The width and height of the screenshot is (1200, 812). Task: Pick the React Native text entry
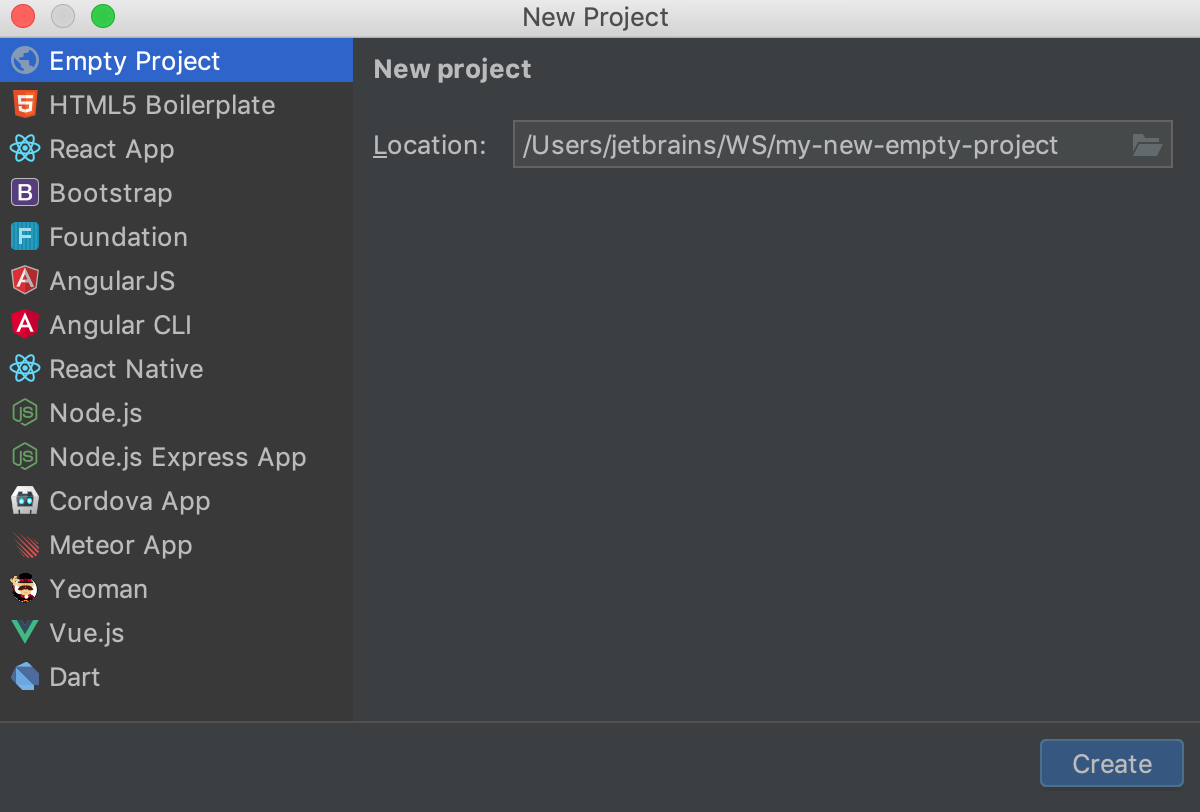pos(126,369)
